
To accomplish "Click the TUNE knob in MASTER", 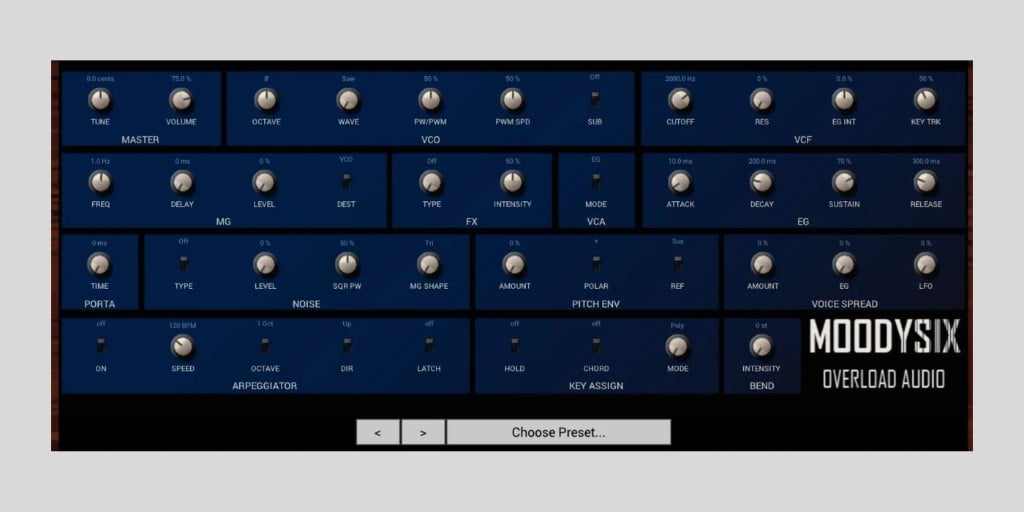I will tap(100, 100).
